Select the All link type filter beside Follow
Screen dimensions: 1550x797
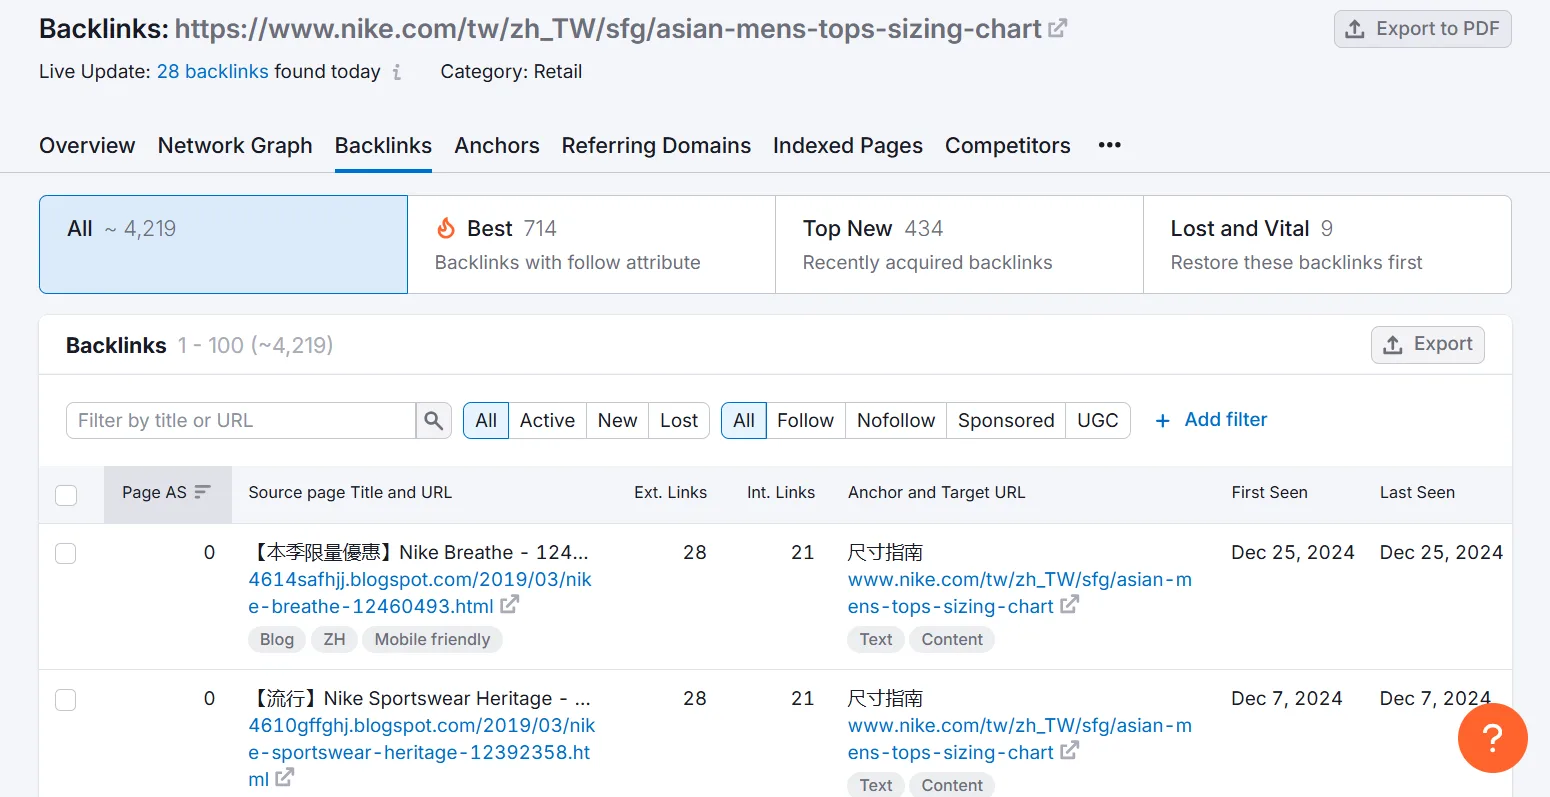click(744, 421)
